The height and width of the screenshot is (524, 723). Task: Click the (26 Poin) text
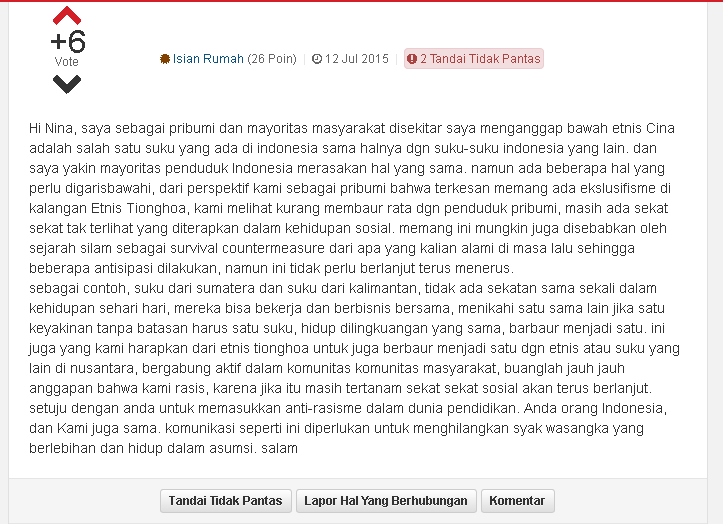[x=272, y=59]
